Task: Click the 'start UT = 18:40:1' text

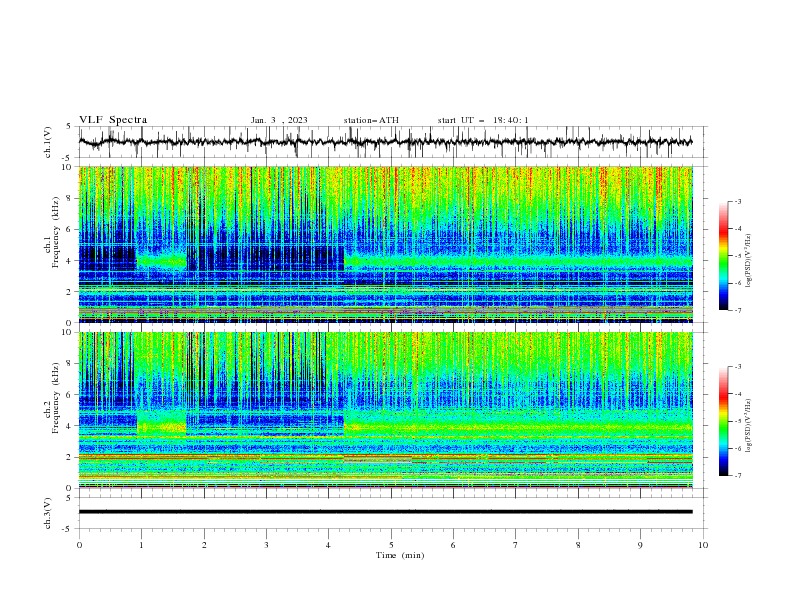Action: pos(483,120)
